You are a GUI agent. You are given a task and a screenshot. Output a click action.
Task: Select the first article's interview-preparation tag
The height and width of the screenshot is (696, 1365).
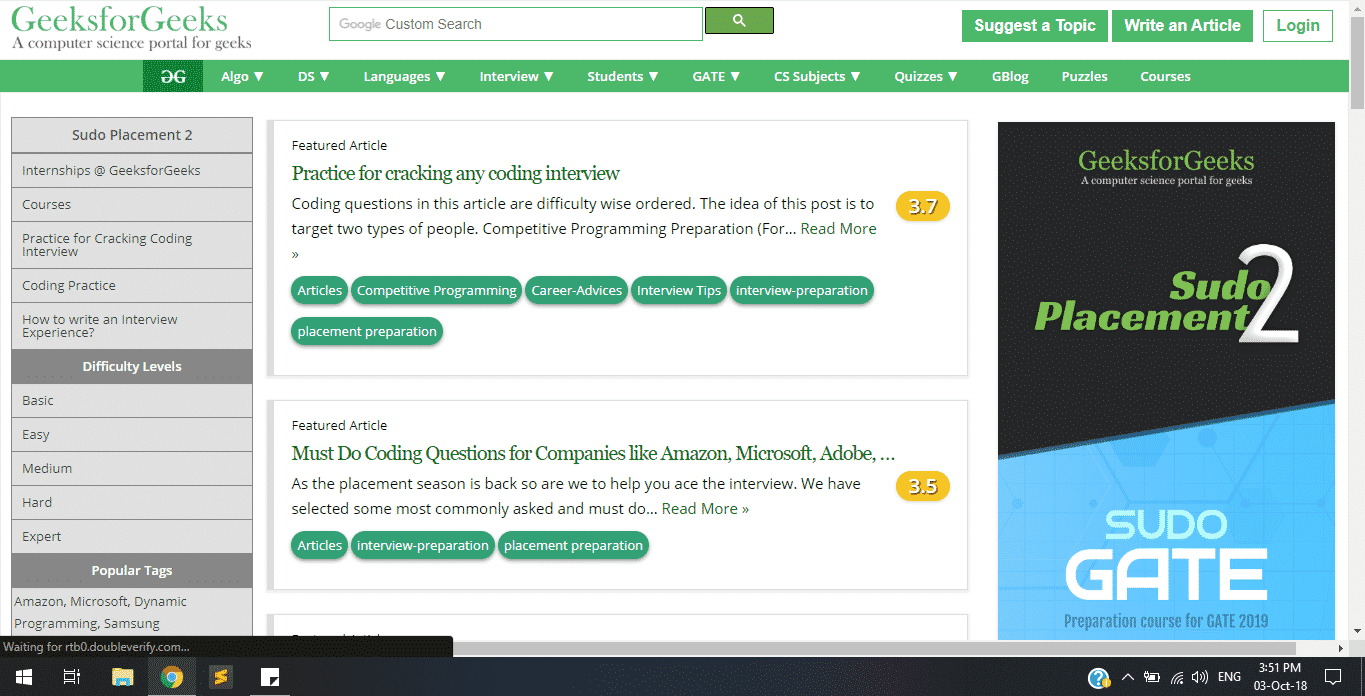click(x=802, y=290)
